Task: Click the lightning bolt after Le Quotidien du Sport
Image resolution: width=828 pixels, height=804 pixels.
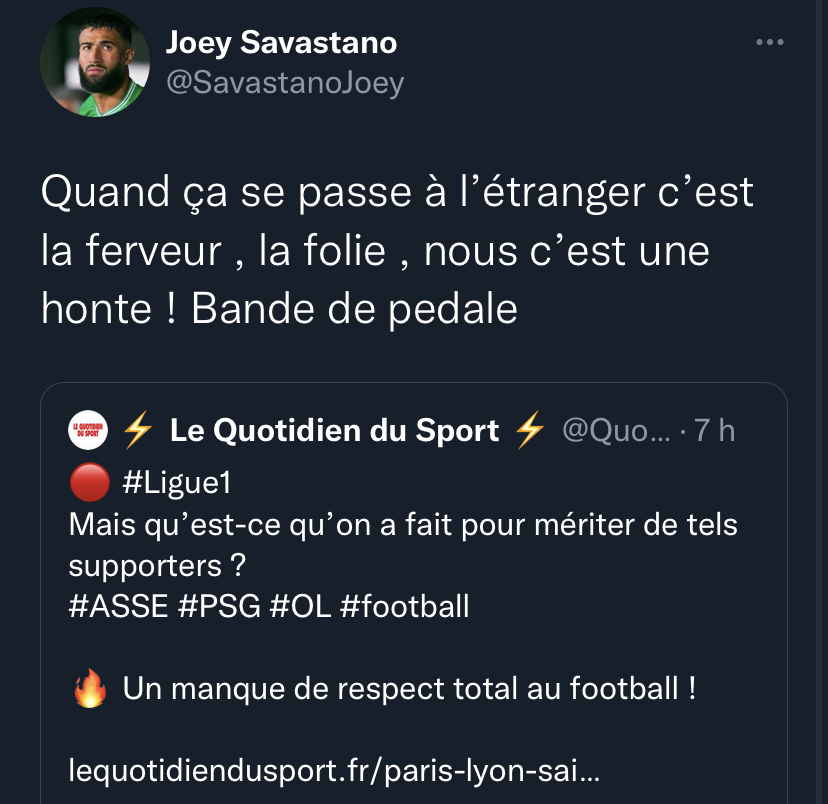Action: click(530, 431)
